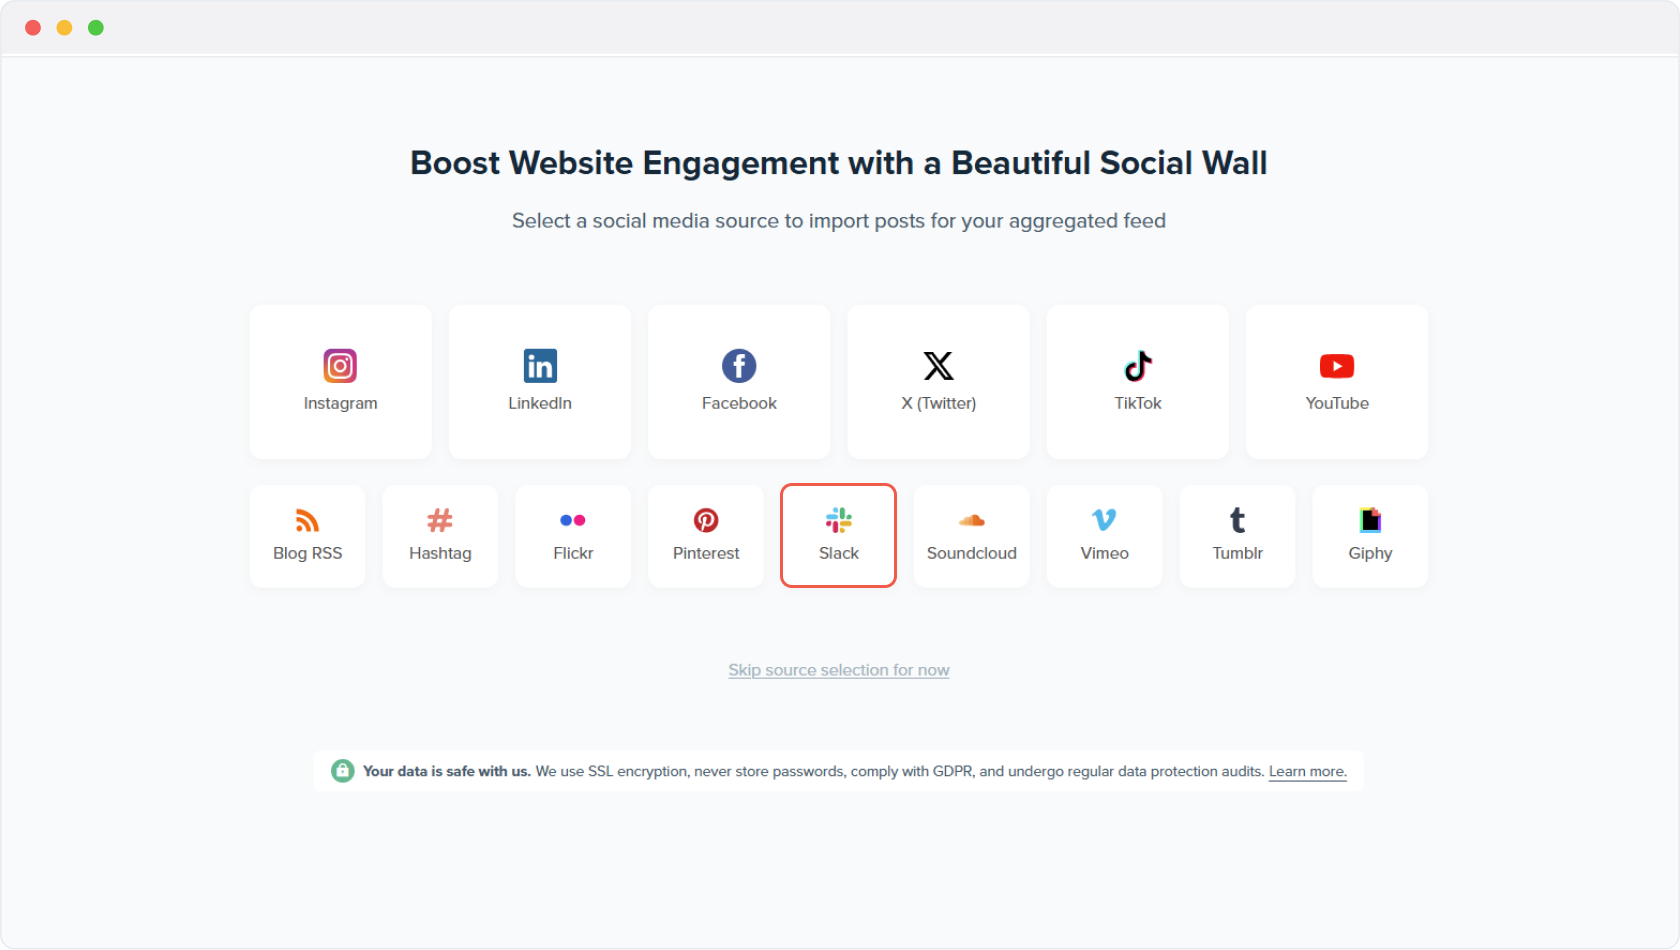Pick the Blog RSS source
The height and width of the screenshot is (950, 1680).
tap(307, 536)
